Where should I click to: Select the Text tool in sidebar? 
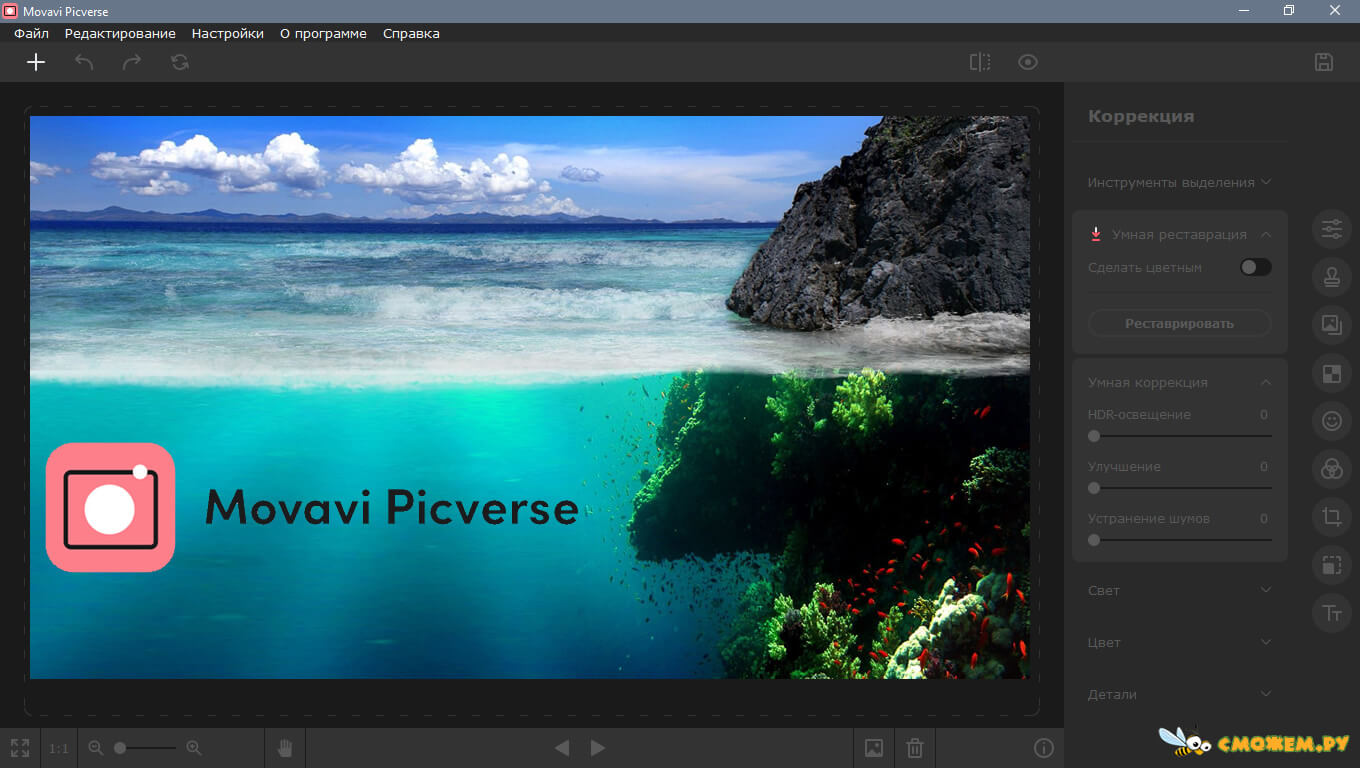tap(1332, 613)
